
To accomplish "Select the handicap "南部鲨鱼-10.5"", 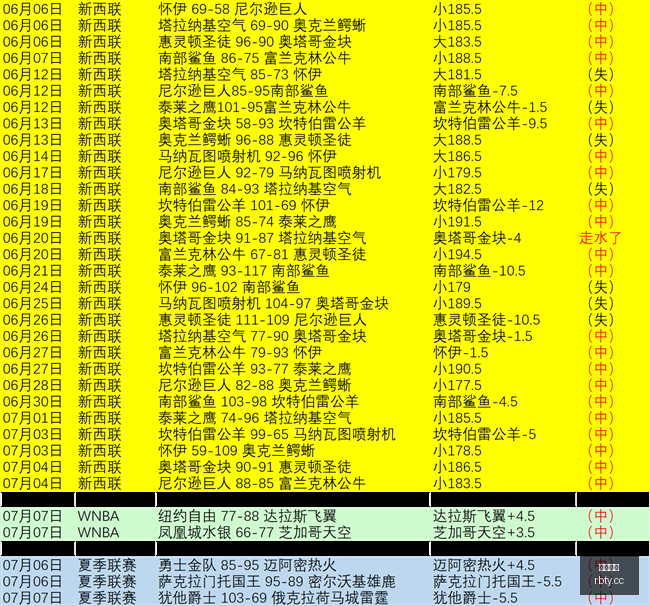I will [x=479, y=271].
